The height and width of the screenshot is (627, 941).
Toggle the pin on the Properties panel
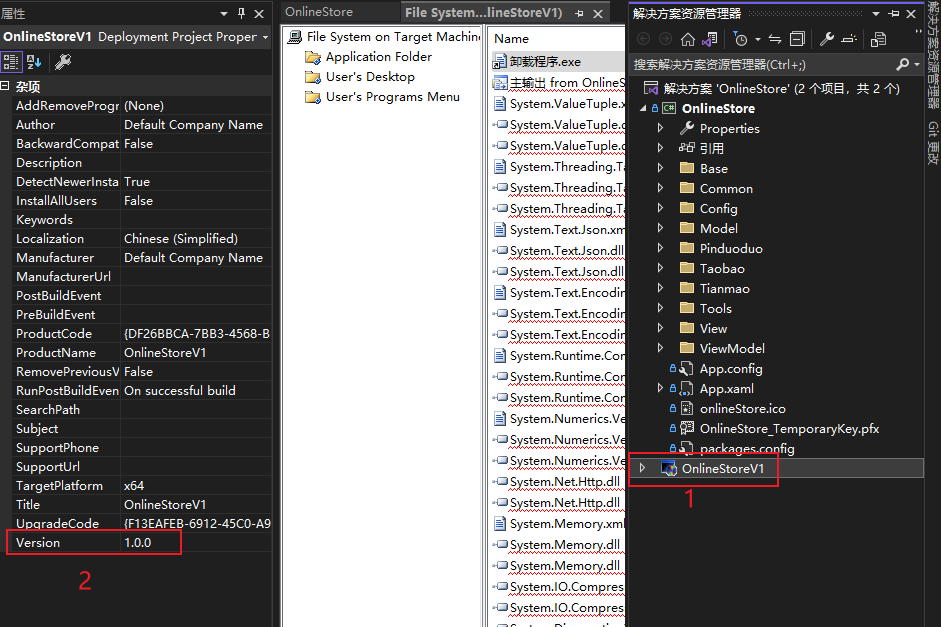(x=241, y=14)
